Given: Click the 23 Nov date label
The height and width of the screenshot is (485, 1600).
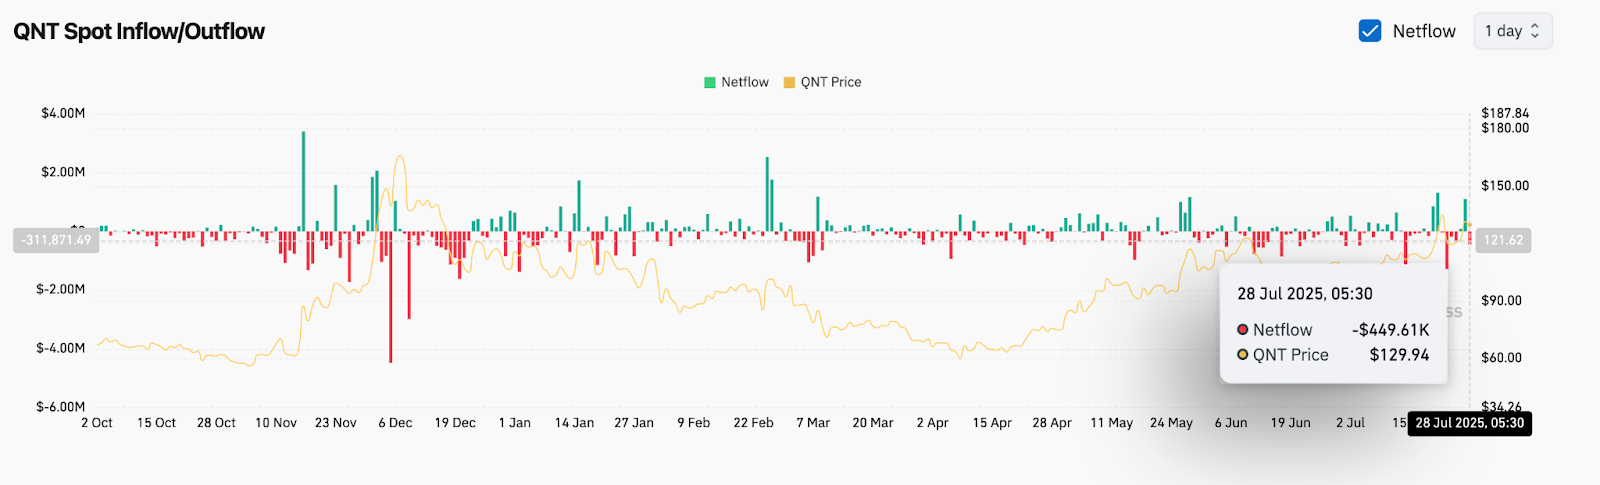Looking at the screenshot, I should (336, 423).
